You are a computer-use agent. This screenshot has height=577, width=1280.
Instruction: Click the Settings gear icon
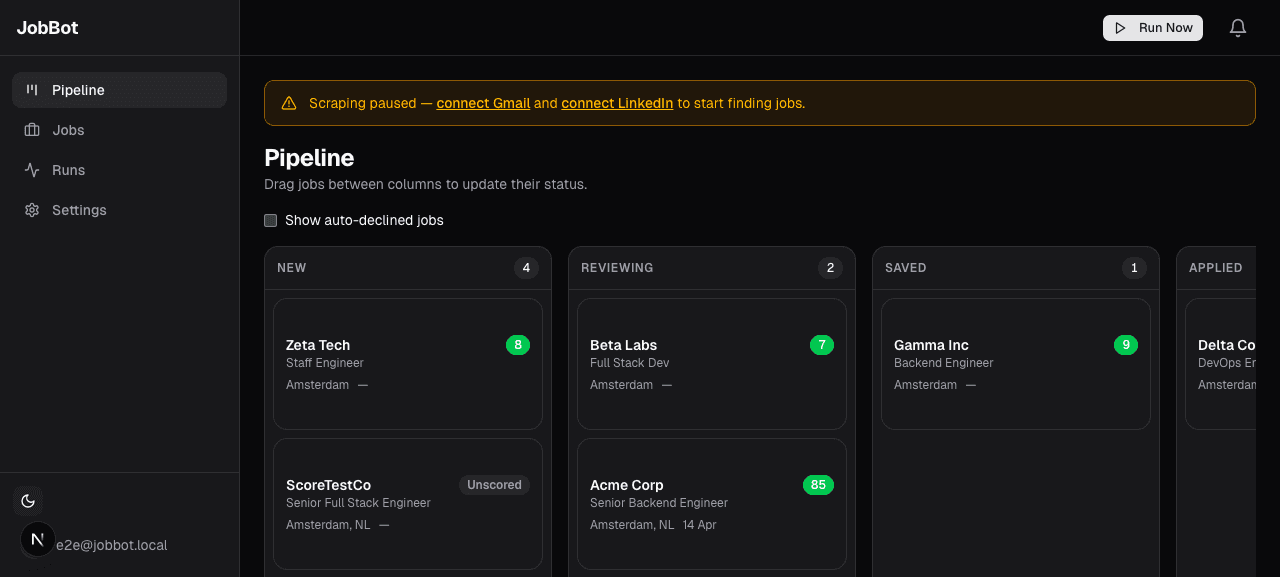coord(32,210)
